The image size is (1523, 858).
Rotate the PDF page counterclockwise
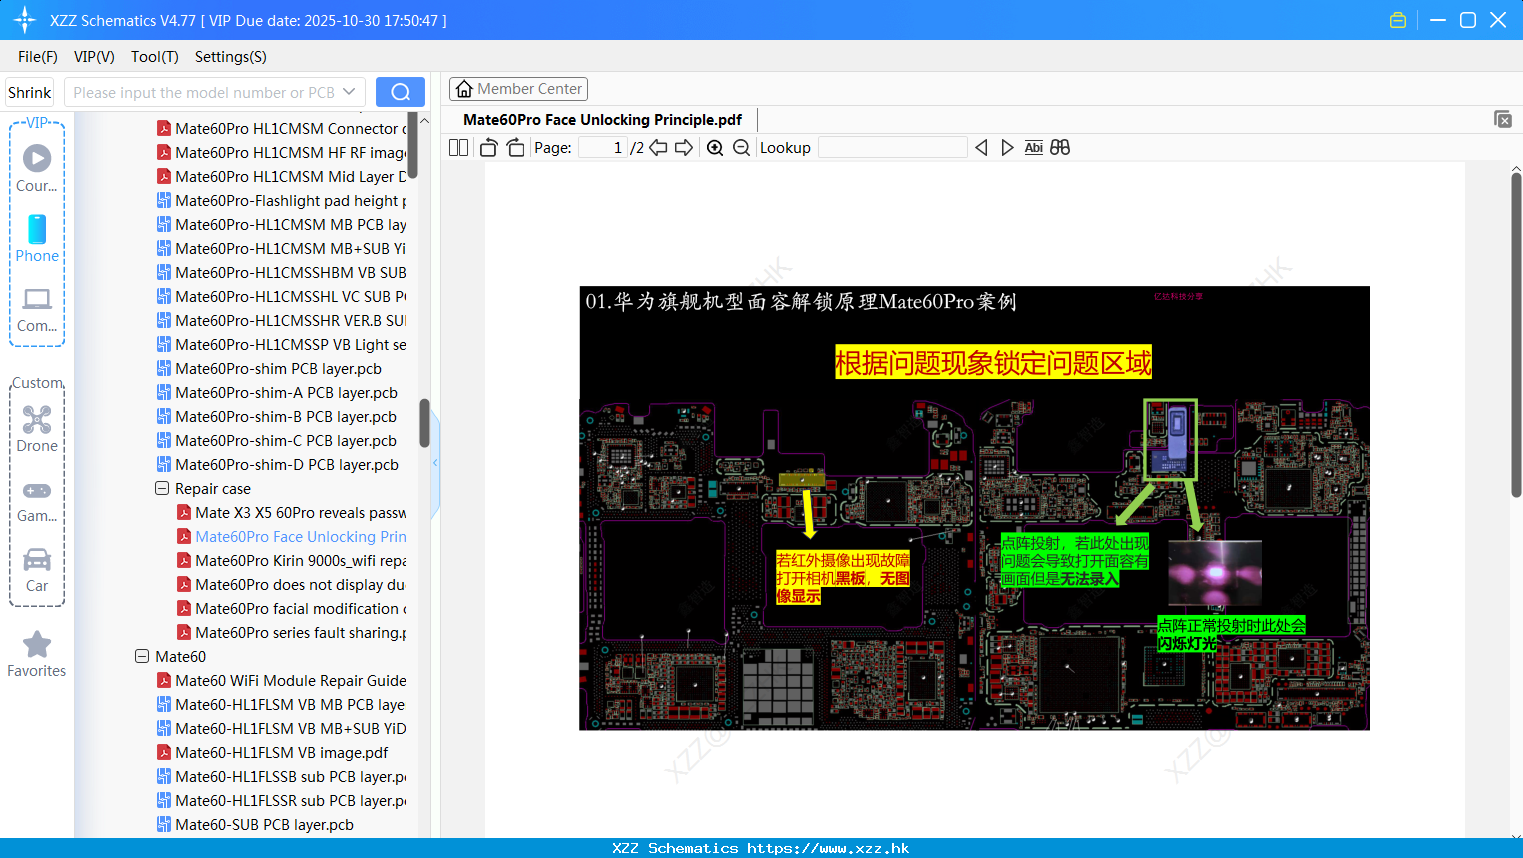pyautogui.click(x=488, y=148)
